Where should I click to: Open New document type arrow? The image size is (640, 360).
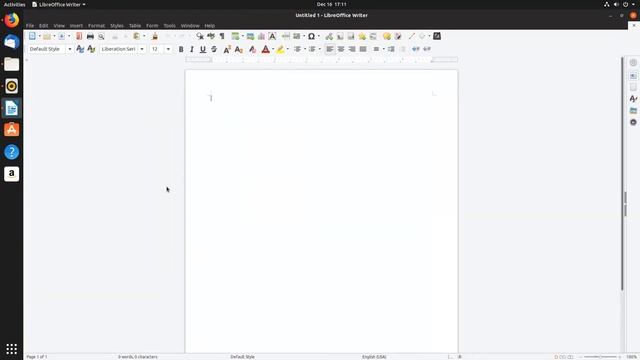pos(40,36)
